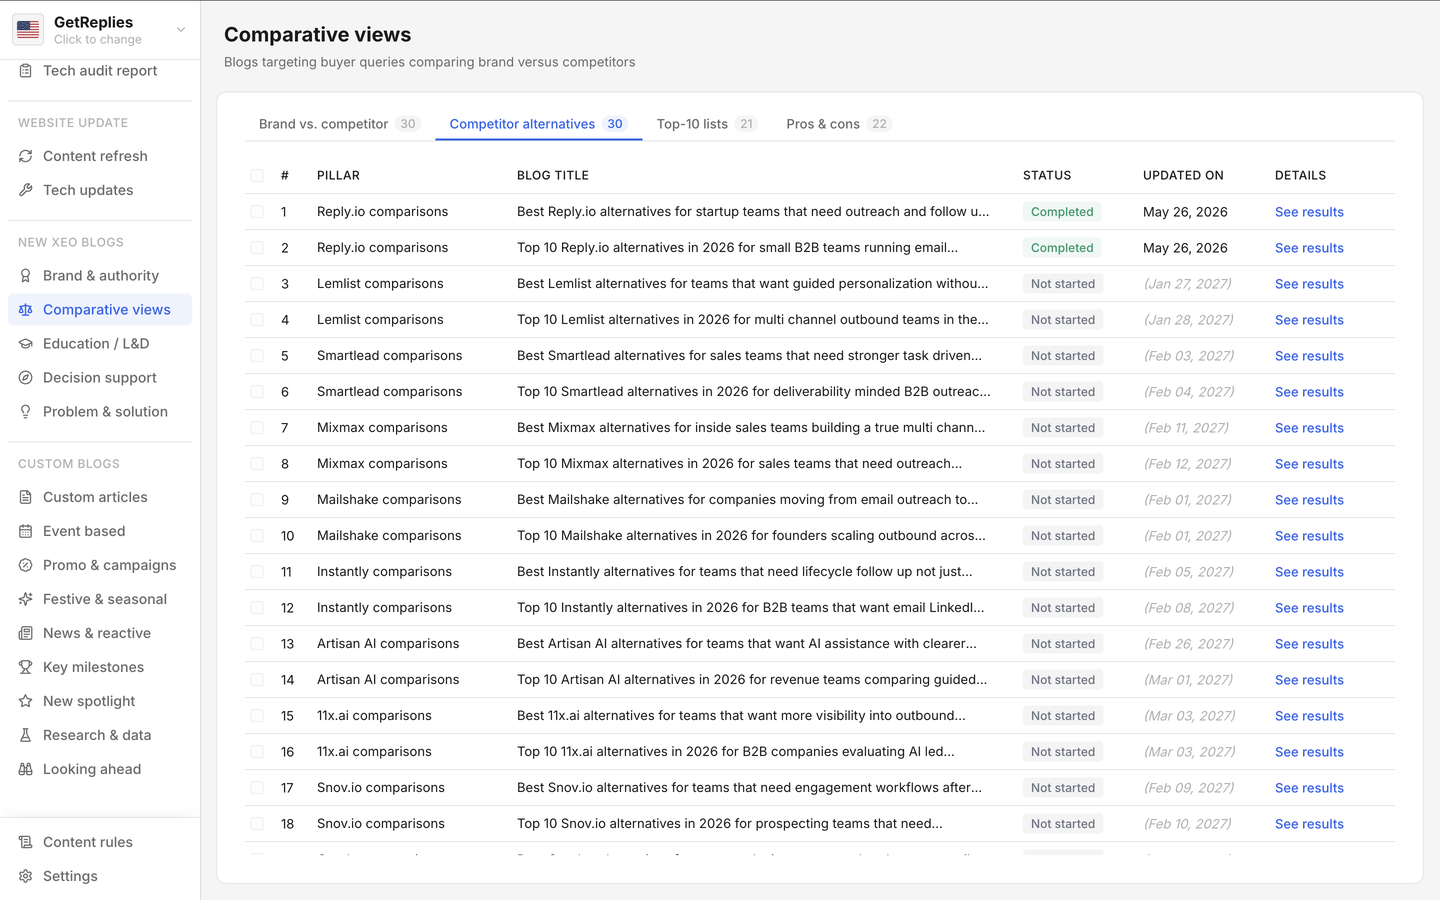
Task: Click the Key milestones trophy icon
Action: [26, 667]
